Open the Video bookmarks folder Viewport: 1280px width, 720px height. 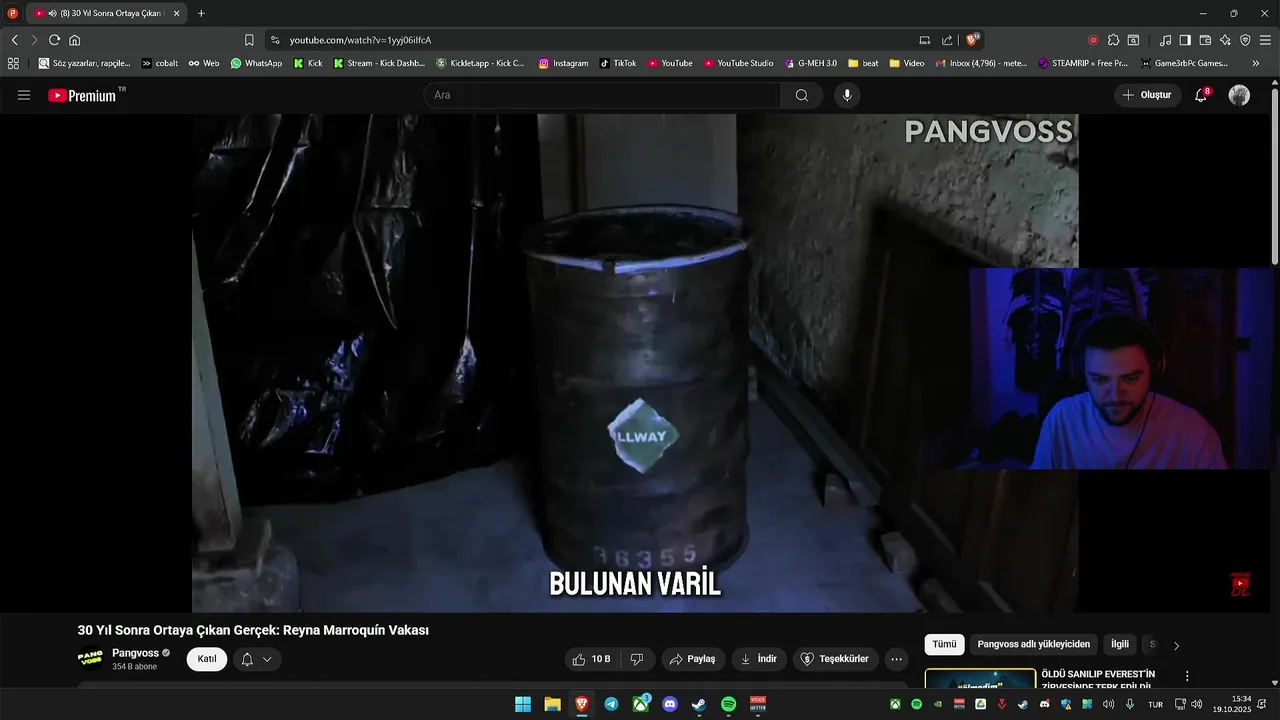(x=907, y=63)
